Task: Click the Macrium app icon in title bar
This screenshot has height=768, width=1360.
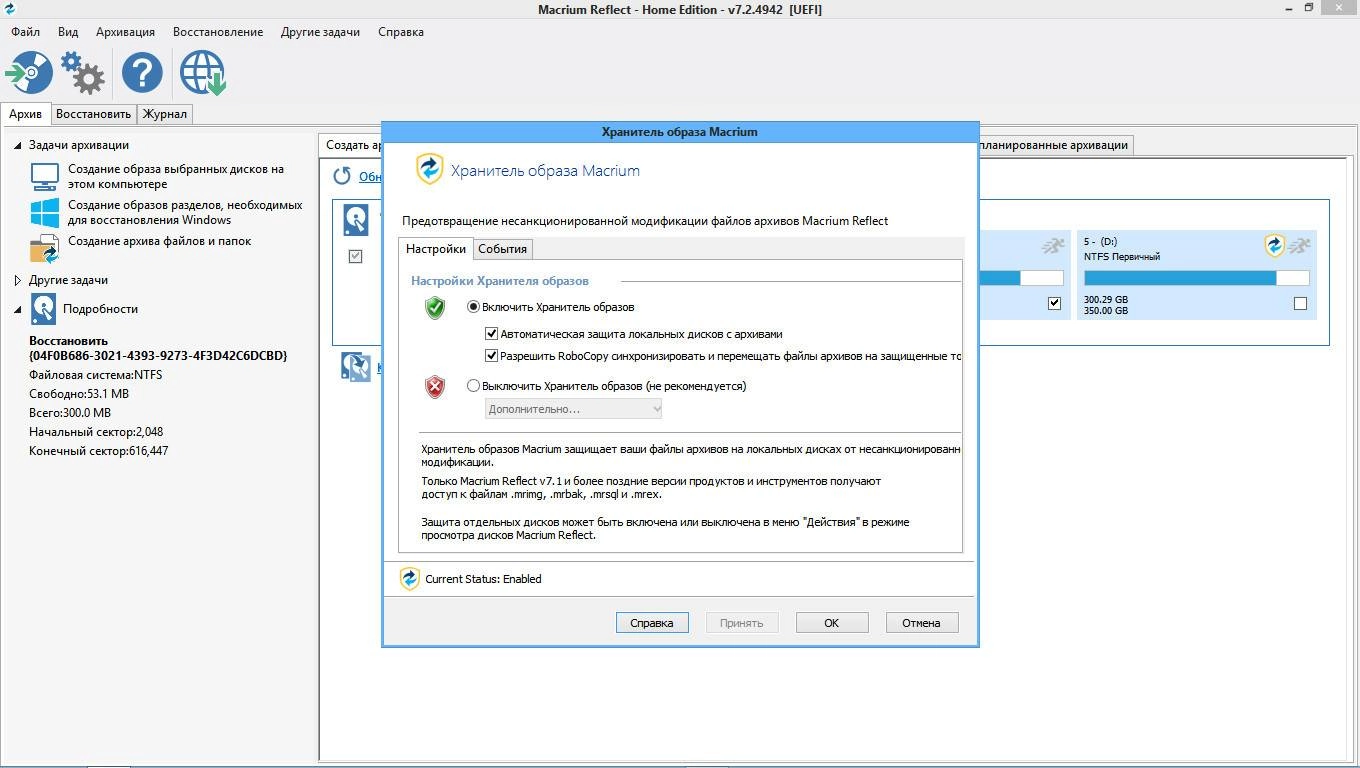Action: coord(10,9)
